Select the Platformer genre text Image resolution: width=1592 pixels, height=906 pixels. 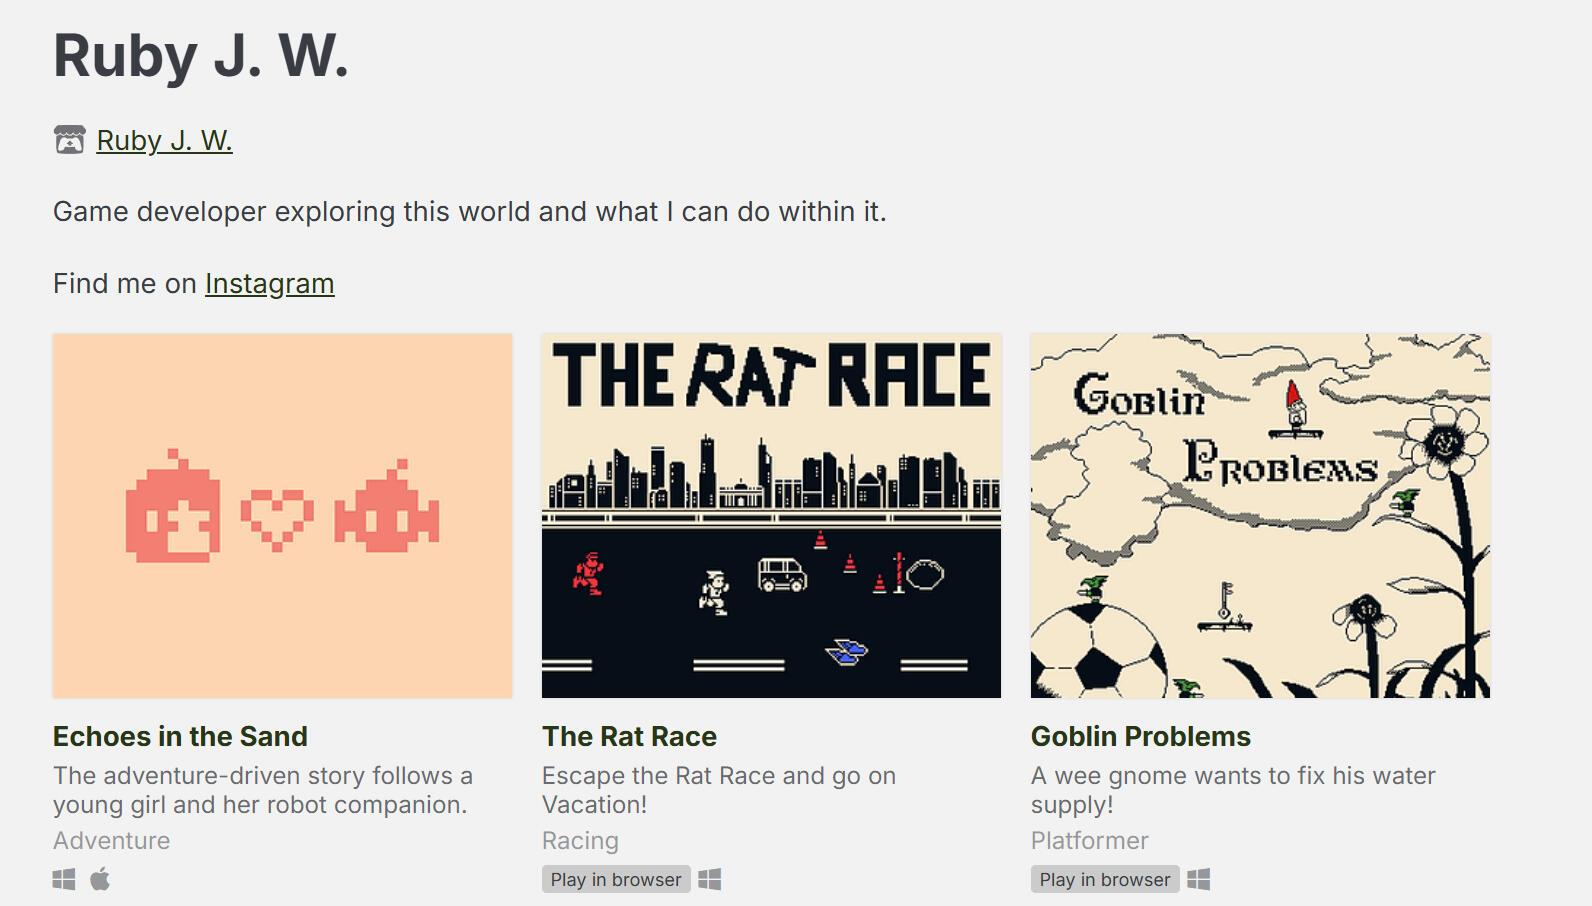(1090, 841)
